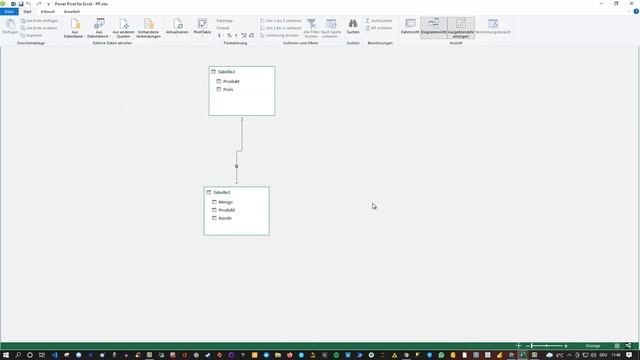Open the Windows Start menu

point(6,355)
